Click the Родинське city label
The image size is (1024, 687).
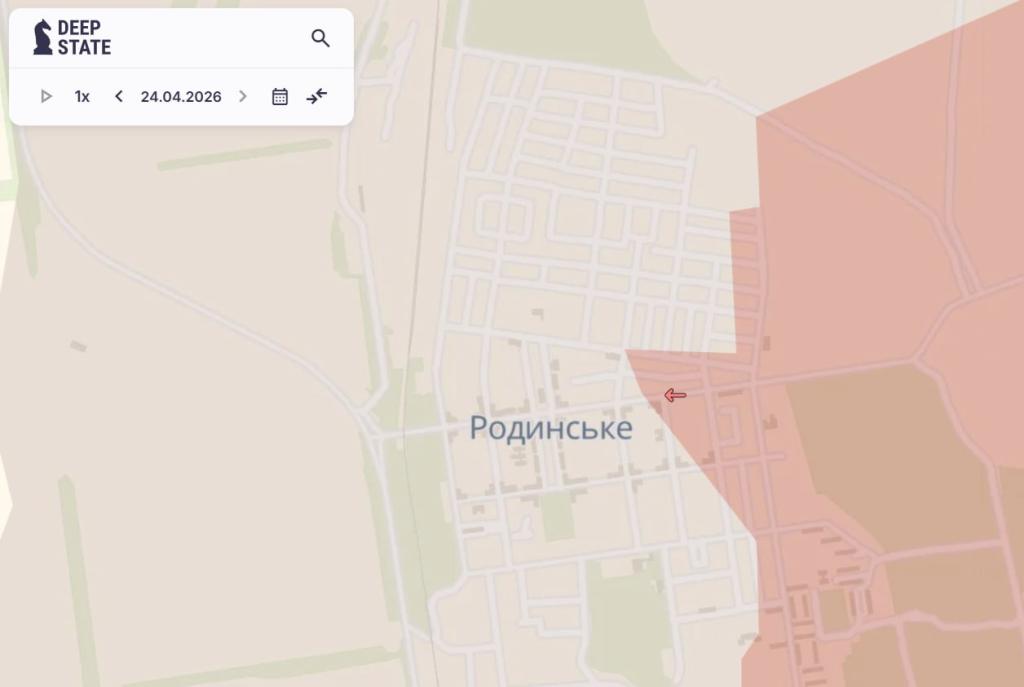[551, 428]
